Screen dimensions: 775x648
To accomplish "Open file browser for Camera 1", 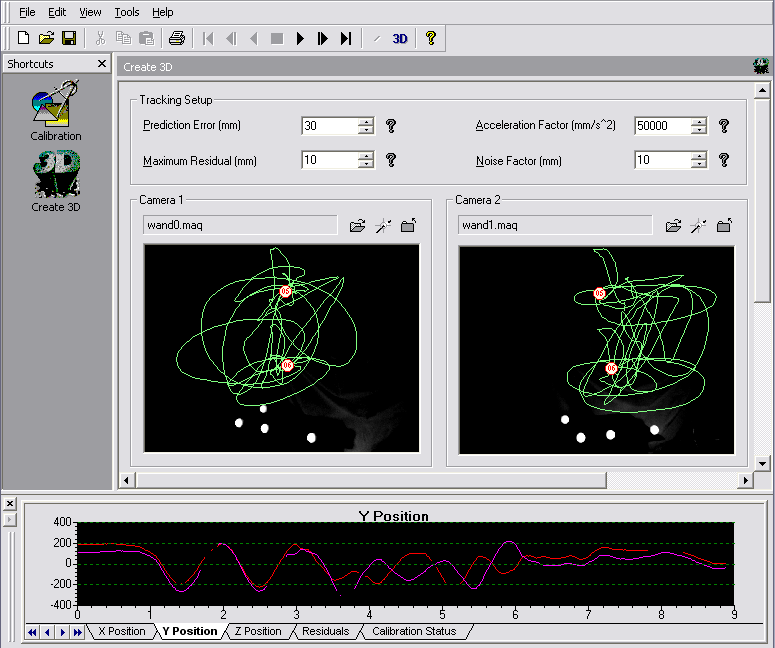I will click(357, 226).
